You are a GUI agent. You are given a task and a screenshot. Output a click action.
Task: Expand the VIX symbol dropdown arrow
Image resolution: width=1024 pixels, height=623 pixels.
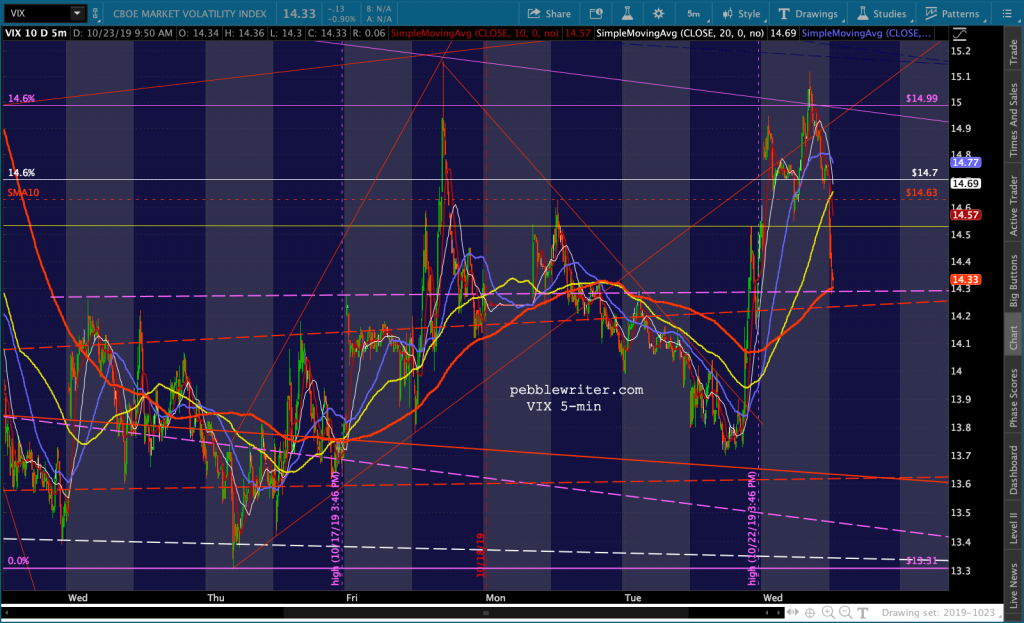tap(77, 13)
